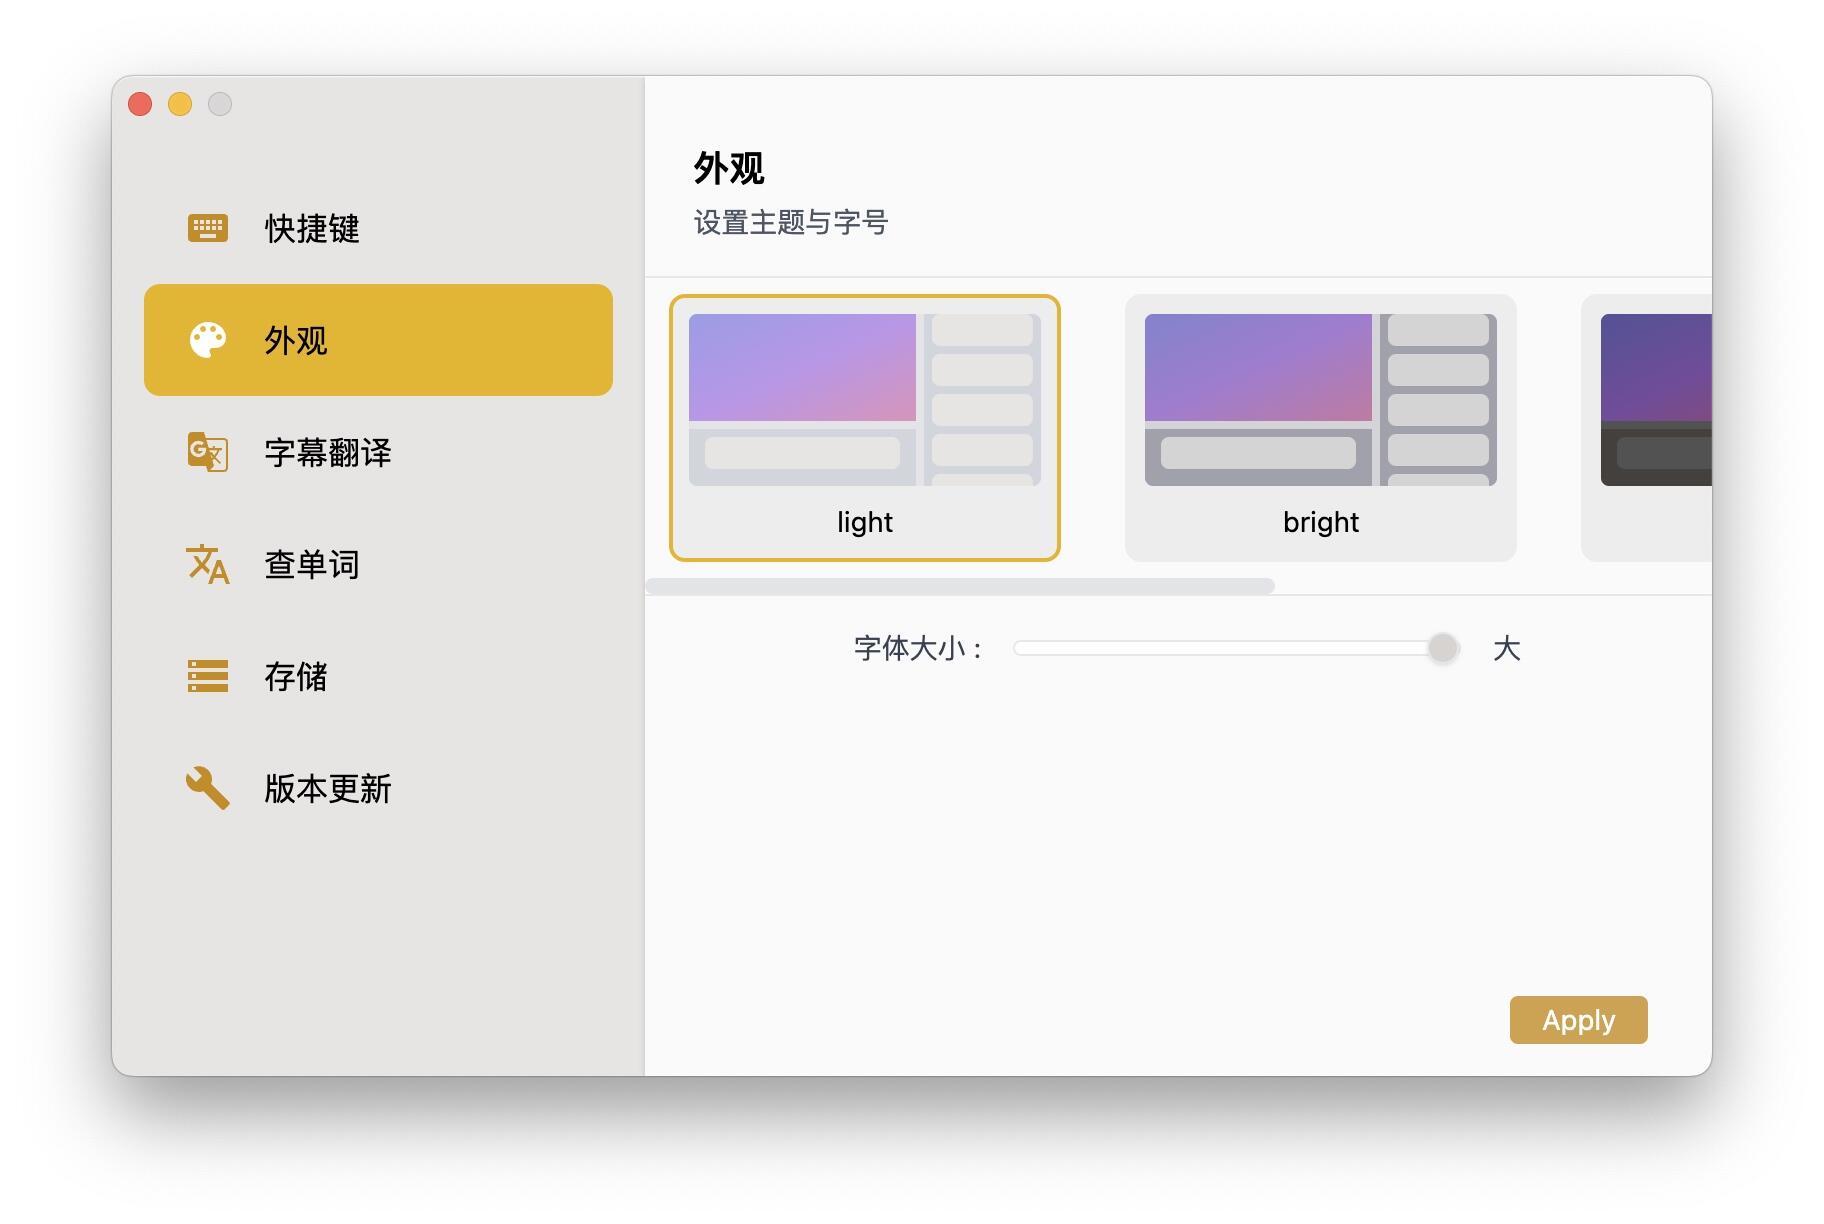
Task: Open the 快捷键 settings section
Action: click(378, 228)
